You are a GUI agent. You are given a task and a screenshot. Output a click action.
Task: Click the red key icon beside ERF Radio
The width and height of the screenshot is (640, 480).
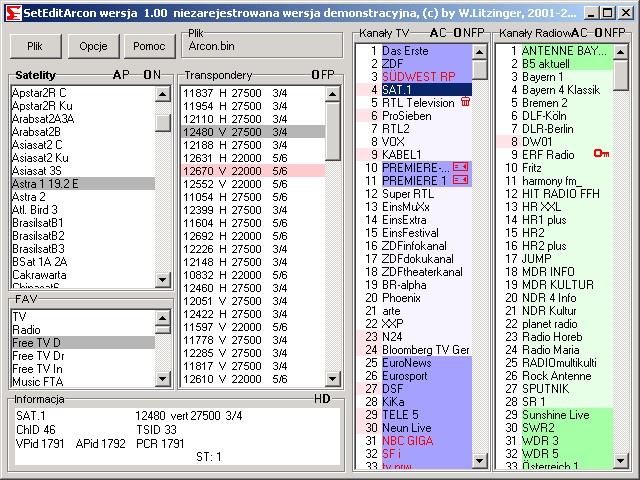pyautogui.click(x=601, y=154)
